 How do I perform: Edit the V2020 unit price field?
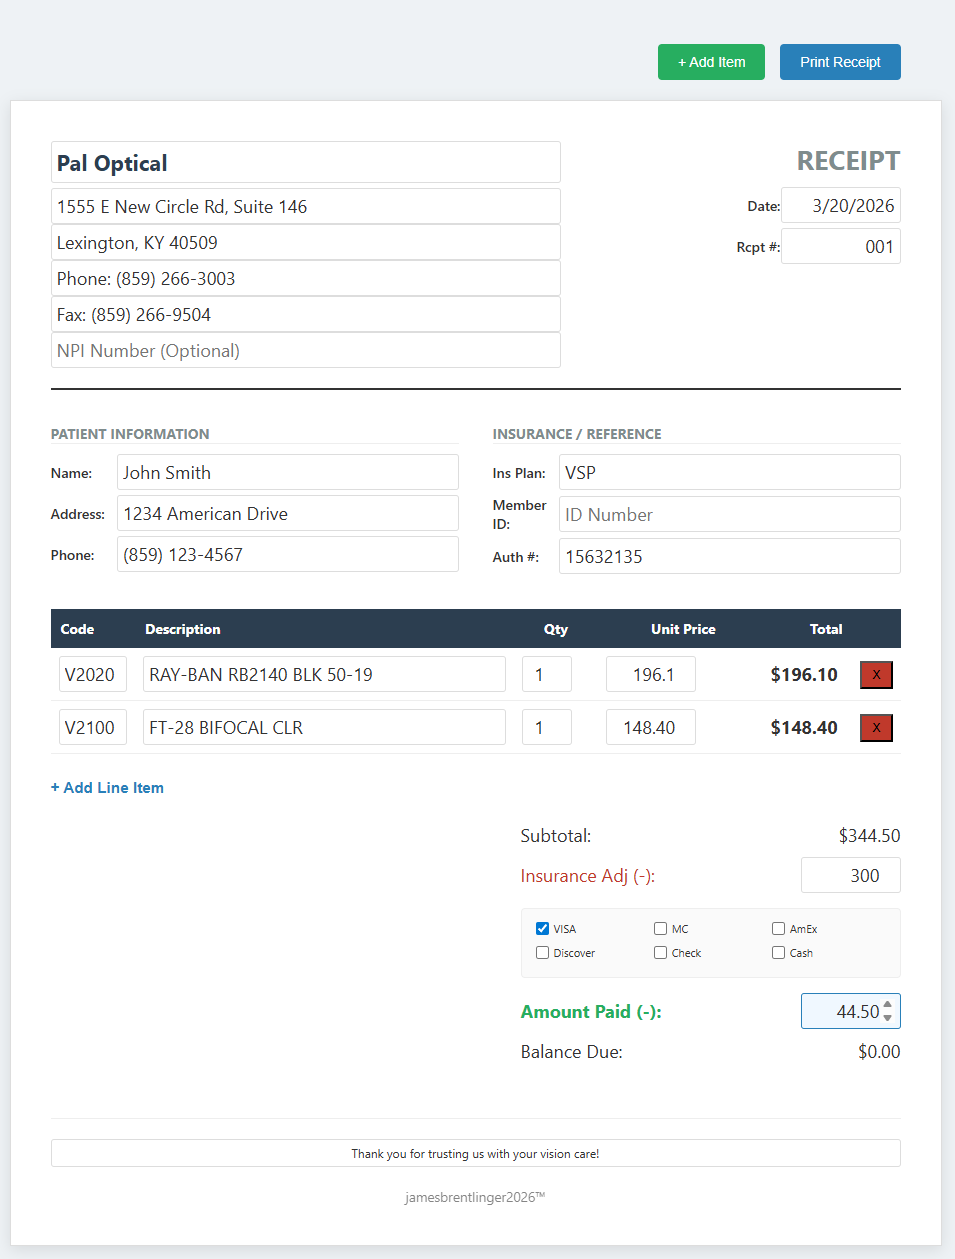[650, 675]
